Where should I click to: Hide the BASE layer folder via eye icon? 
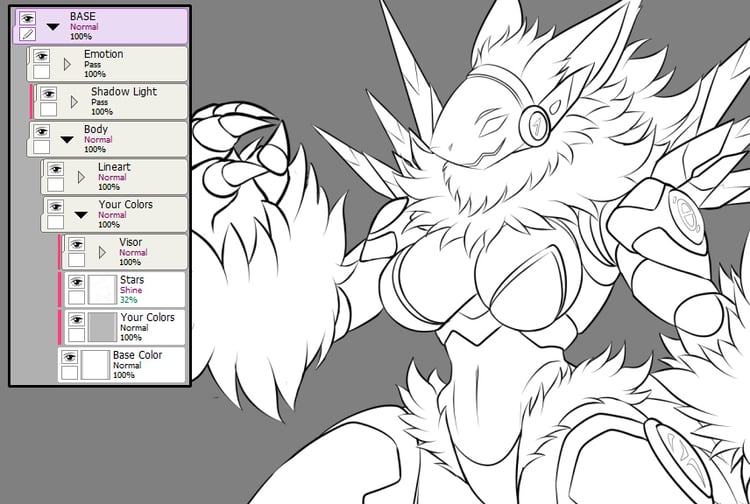(x=28, y=19)
